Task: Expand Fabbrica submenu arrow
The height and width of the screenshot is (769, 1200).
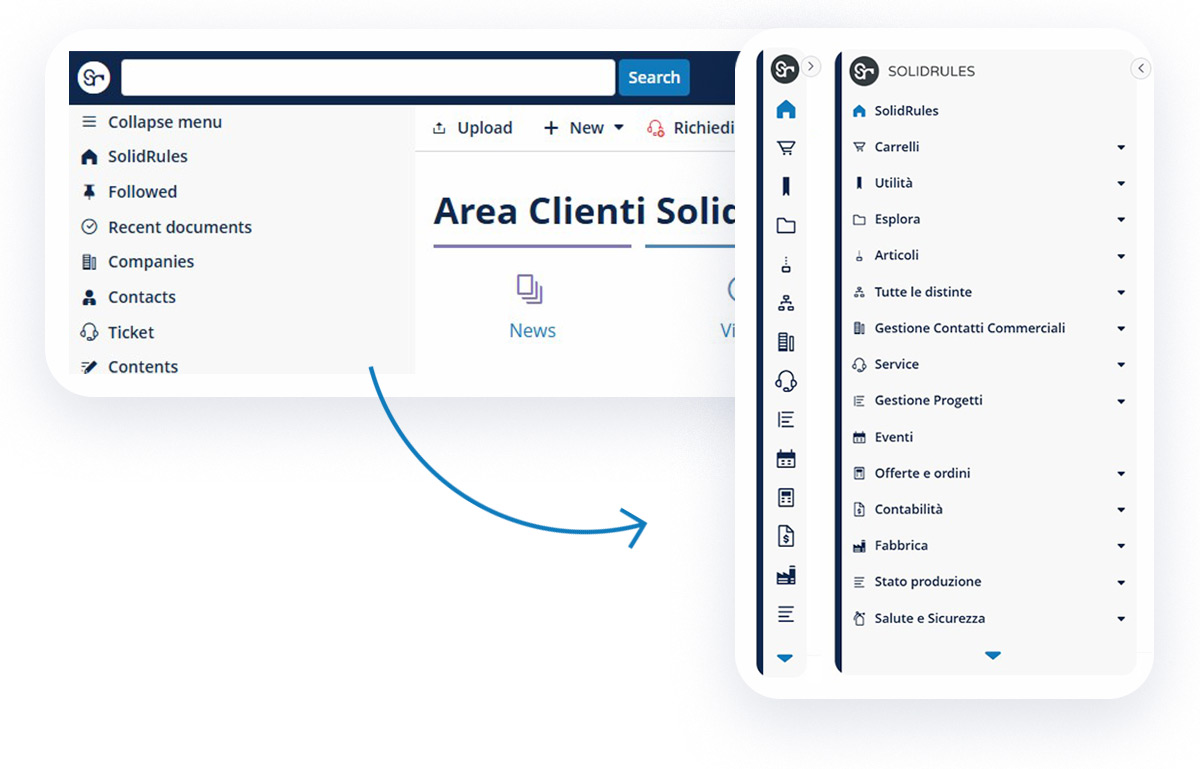Action: pyautogui.click(x=1121, y=547)
